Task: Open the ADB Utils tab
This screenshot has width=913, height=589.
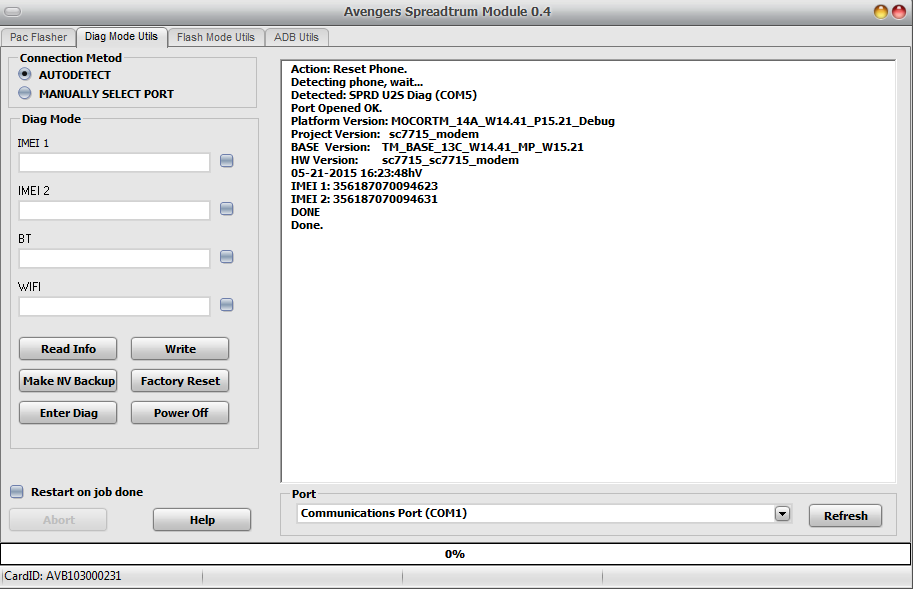Action: pos(296,37)
